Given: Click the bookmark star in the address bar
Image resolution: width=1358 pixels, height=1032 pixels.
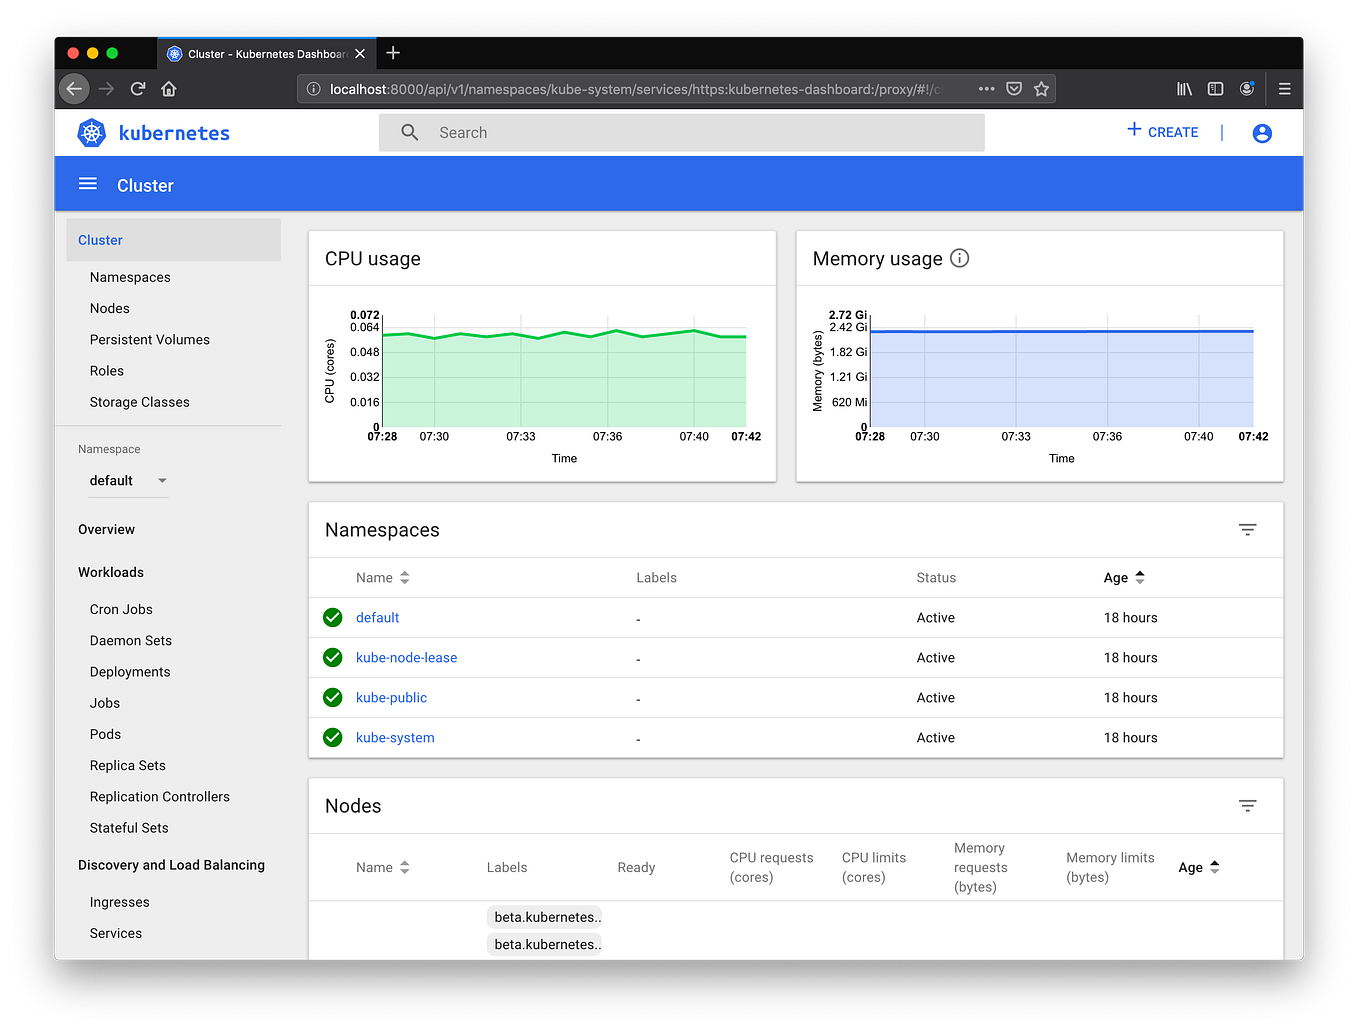Looking at the screenshot, I should coord(1041,88).
